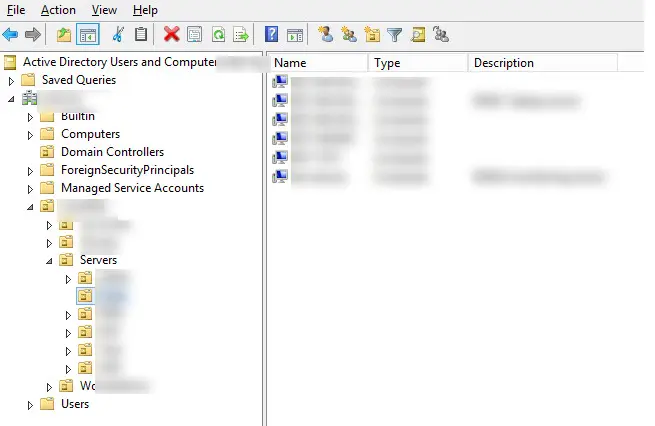Sort by the Name column header

click(317, 63)
